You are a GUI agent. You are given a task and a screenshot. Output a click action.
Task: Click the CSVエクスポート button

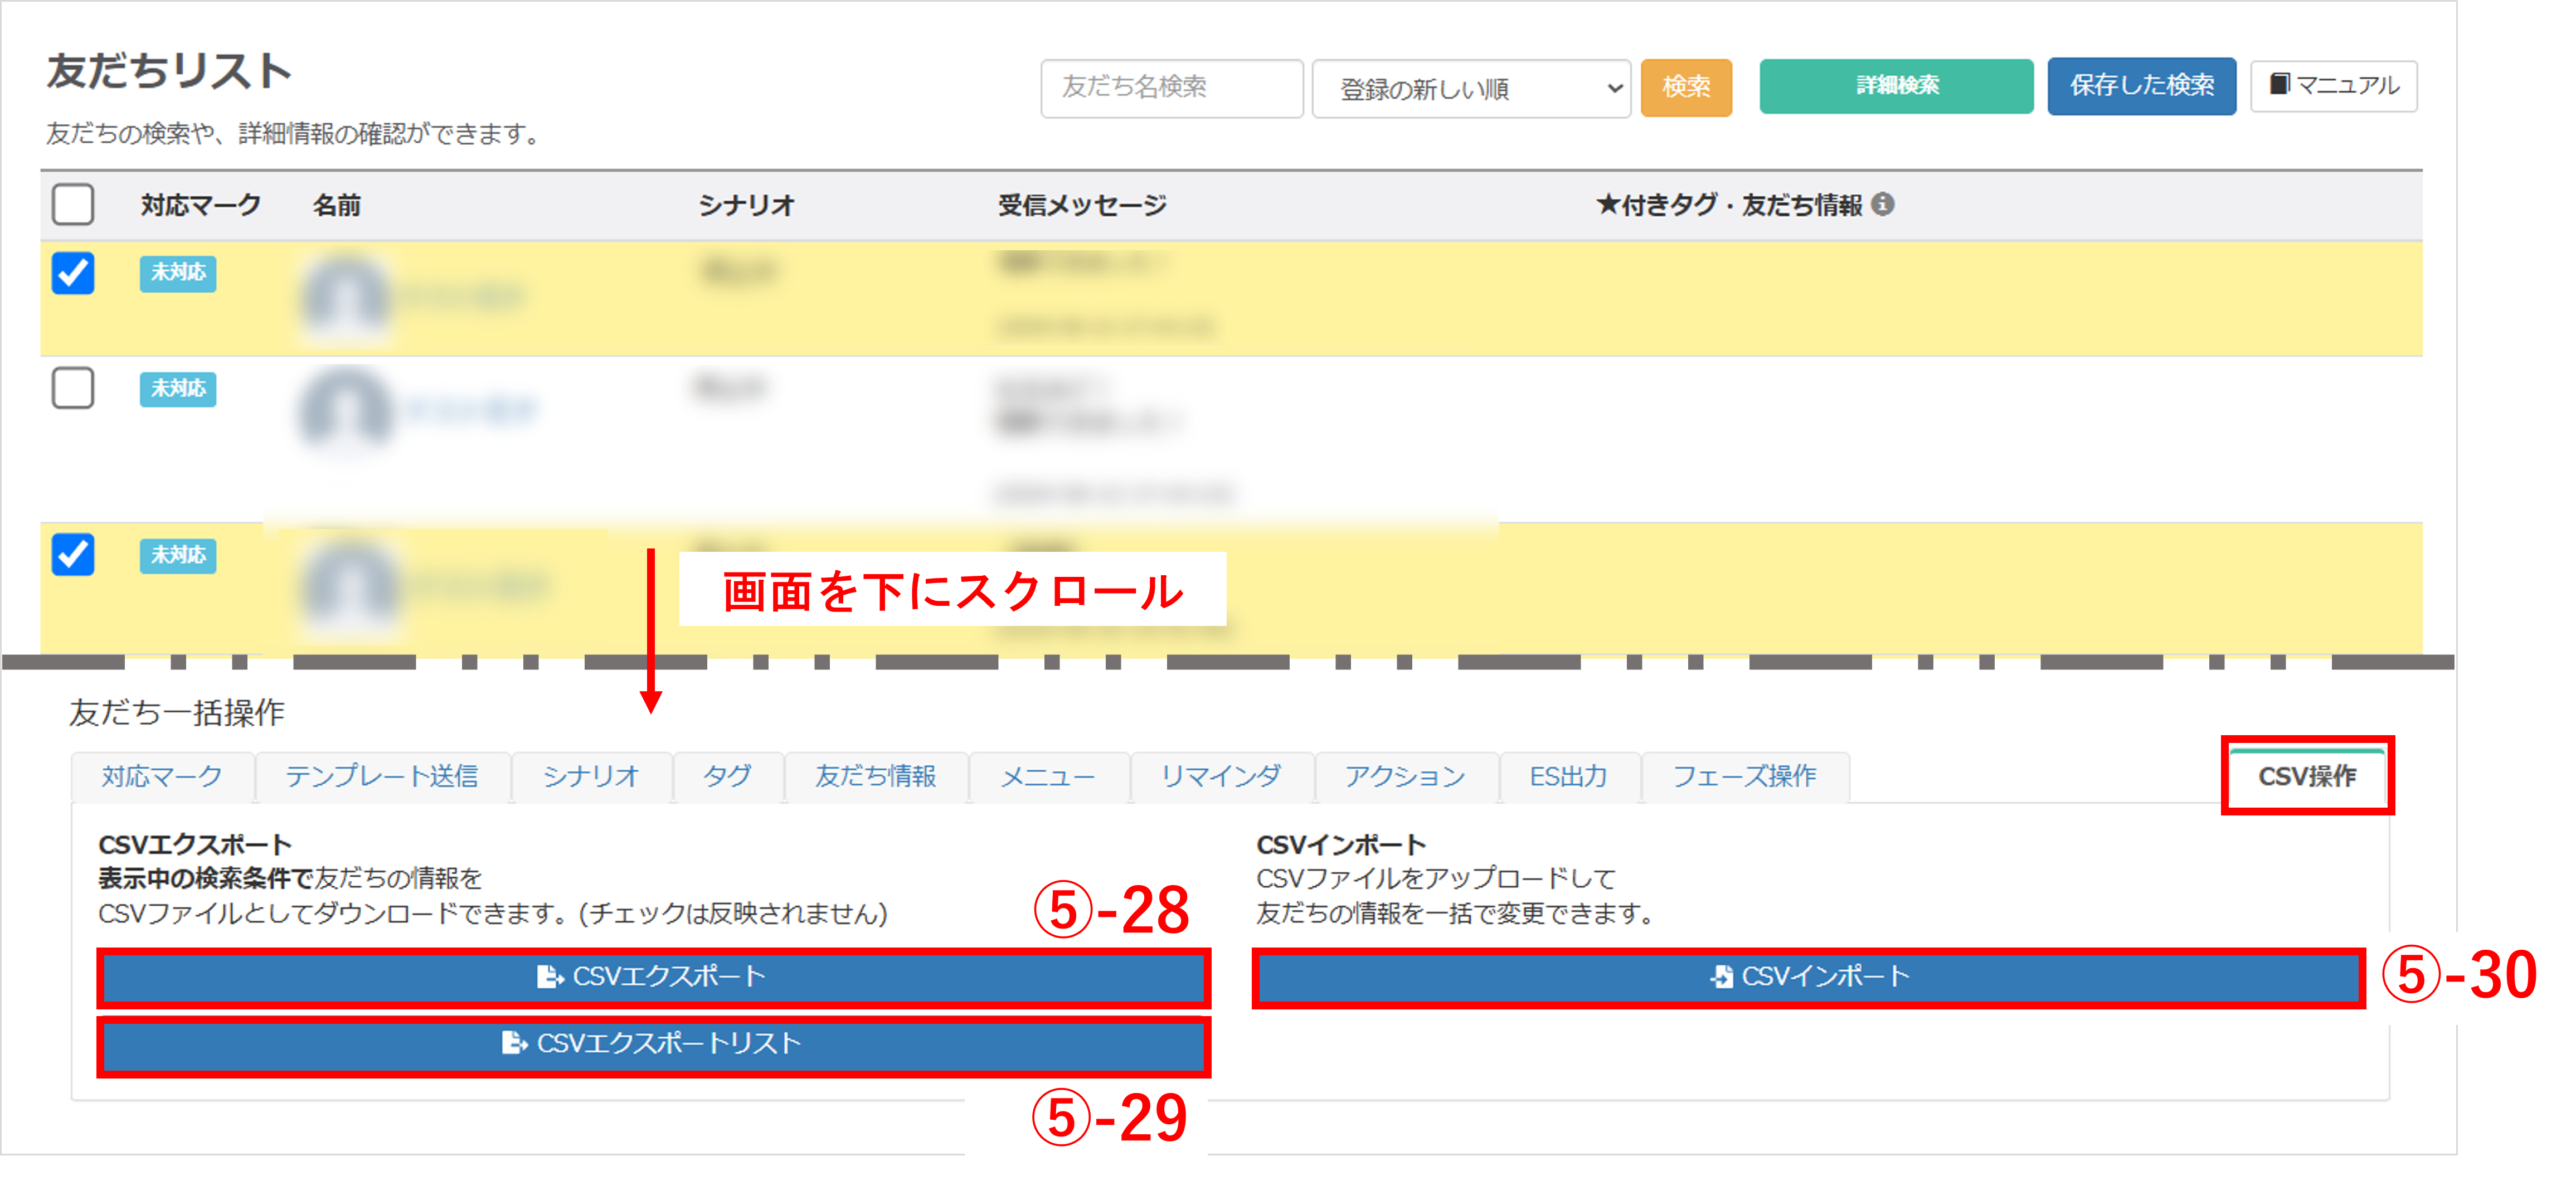(652, 976)
